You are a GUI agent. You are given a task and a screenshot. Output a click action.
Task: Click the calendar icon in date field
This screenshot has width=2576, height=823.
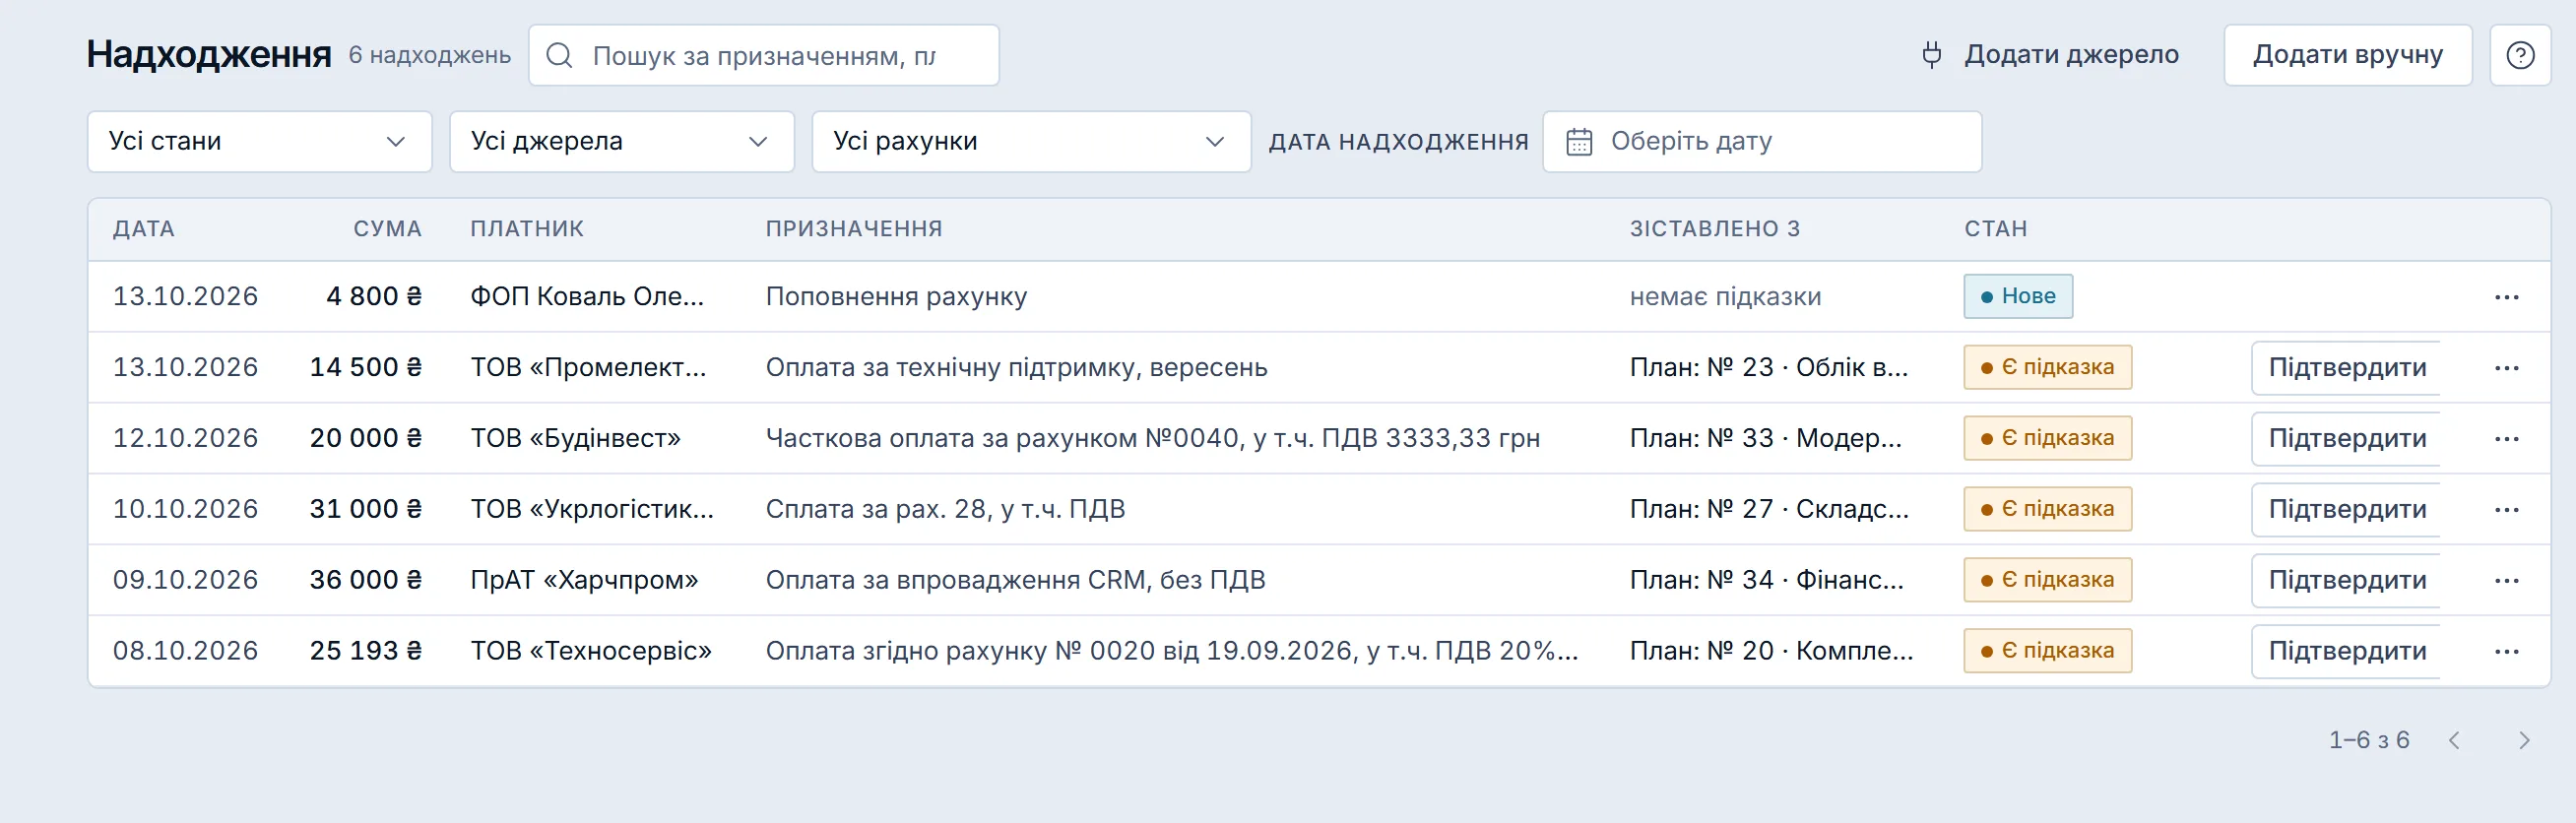coord(1579,142)
